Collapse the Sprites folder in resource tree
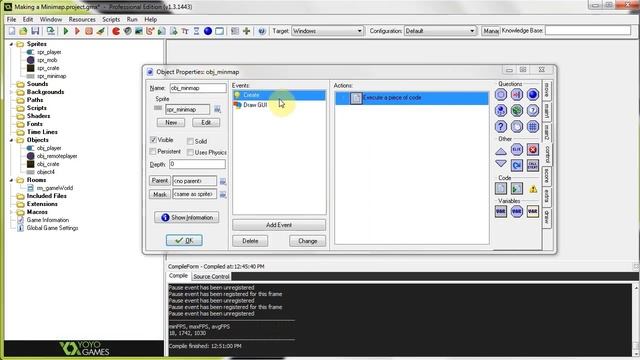The image size is (640, 360). (11, 44)
